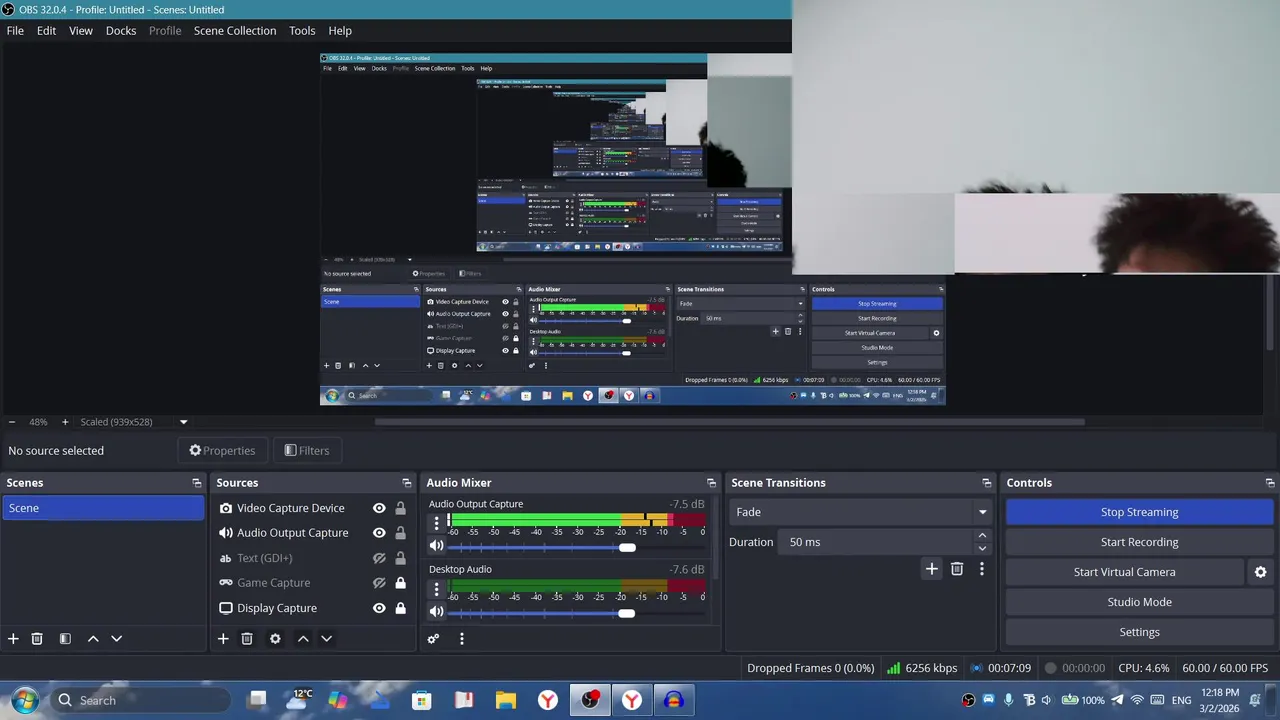1280x720 pixels.
Task: Start the Virtual Camera
Action: tap(1124, 572)
